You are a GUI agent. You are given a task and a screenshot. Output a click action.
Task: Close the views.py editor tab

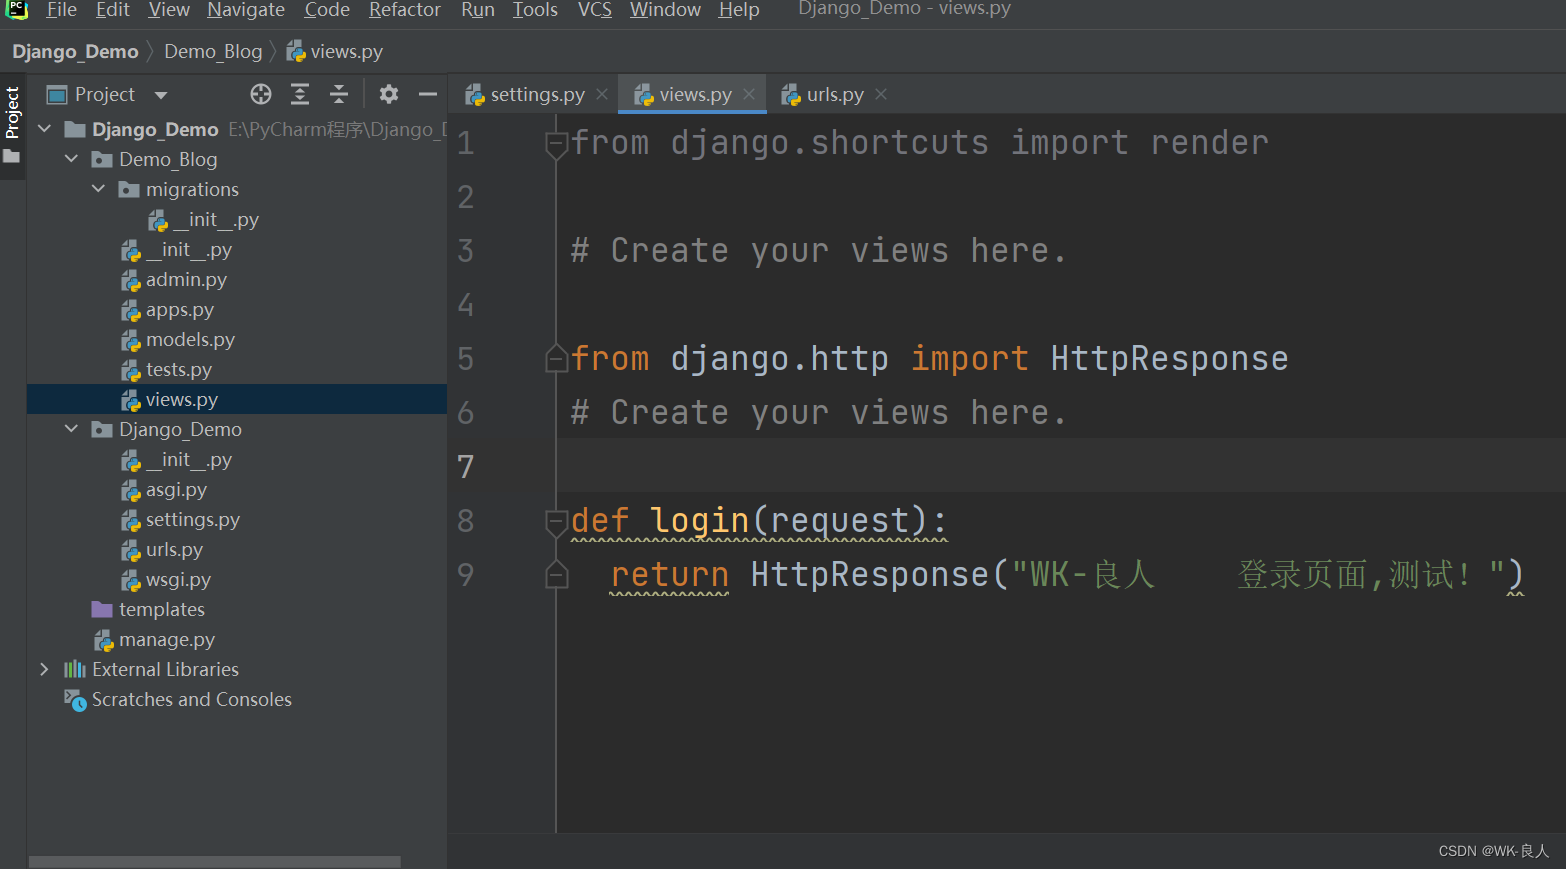coord(749,94)
